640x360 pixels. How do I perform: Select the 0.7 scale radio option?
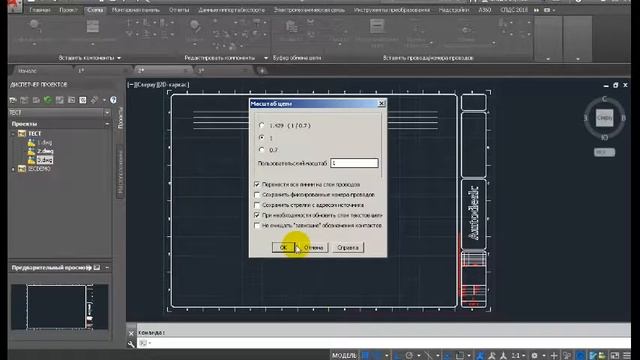point(262,150)
